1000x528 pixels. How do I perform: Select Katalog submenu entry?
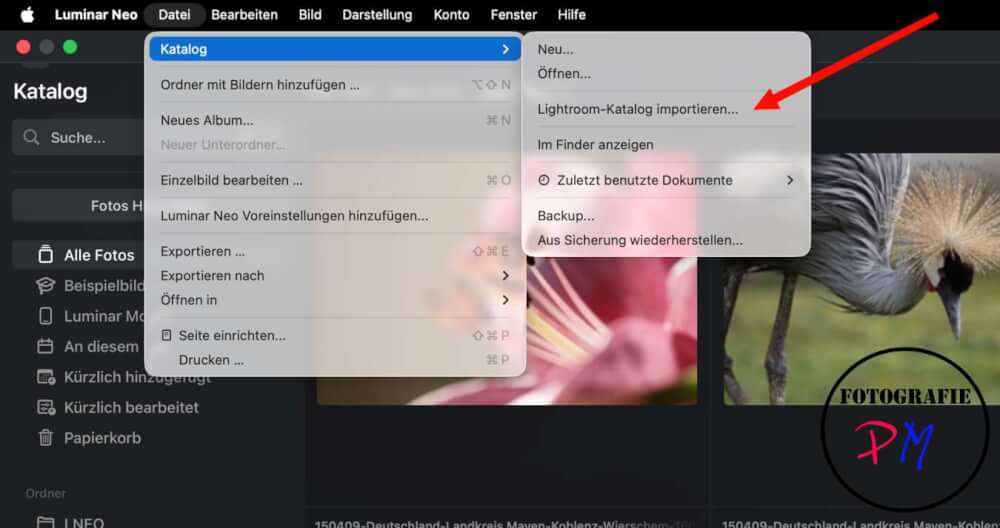pos(335,49)
